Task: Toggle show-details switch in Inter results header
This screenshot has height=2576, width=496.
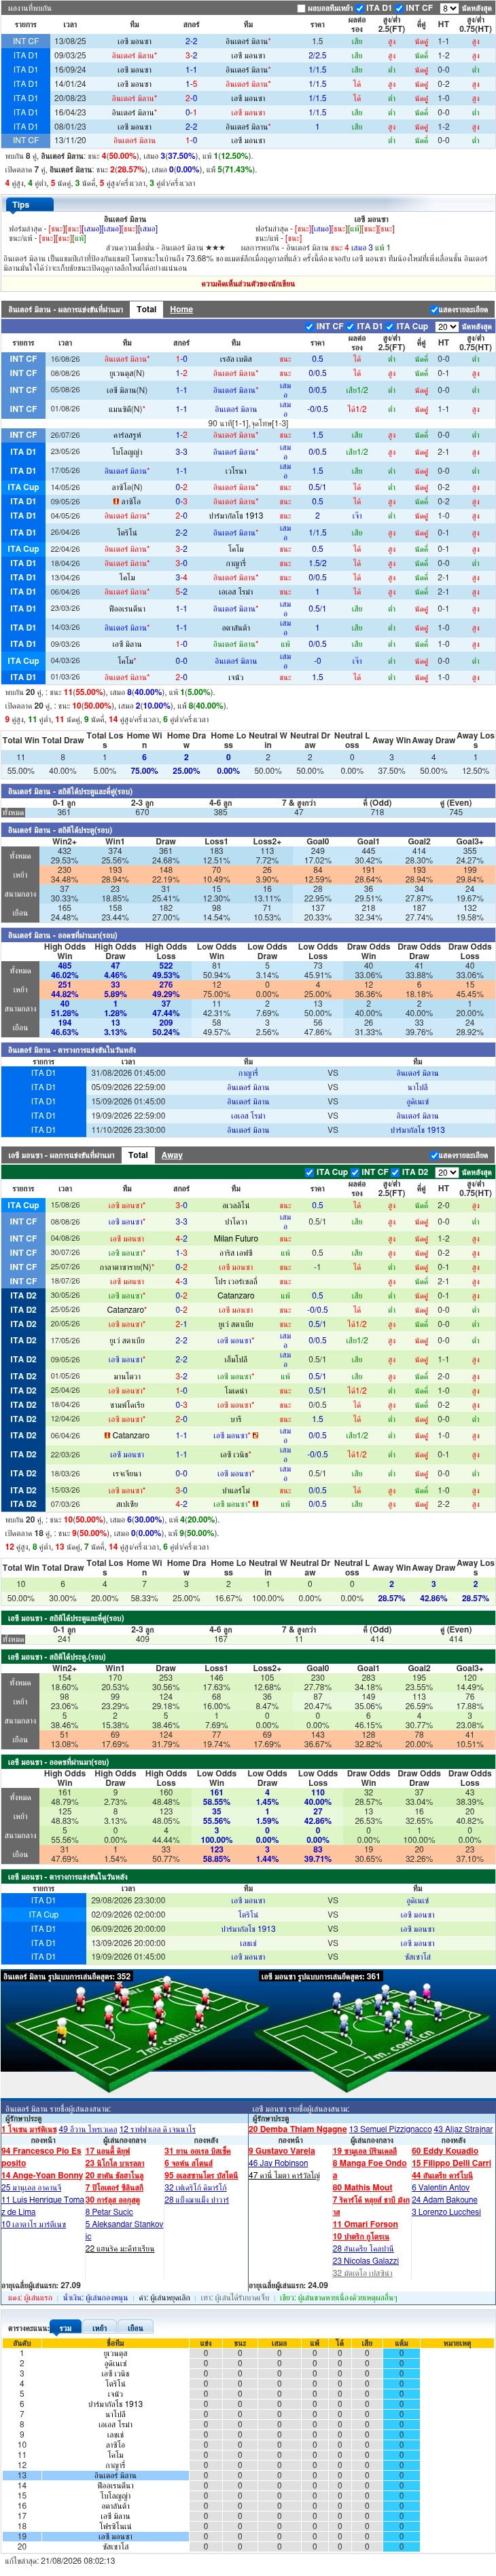Action: pos(433,310)
